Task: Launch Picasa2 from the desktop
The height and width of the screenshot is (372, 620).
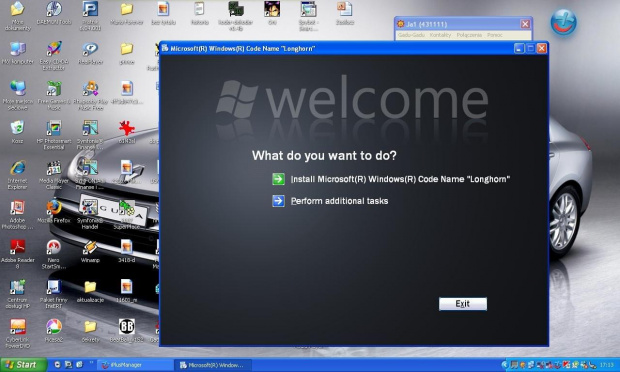Action: [x=54, y=330]
